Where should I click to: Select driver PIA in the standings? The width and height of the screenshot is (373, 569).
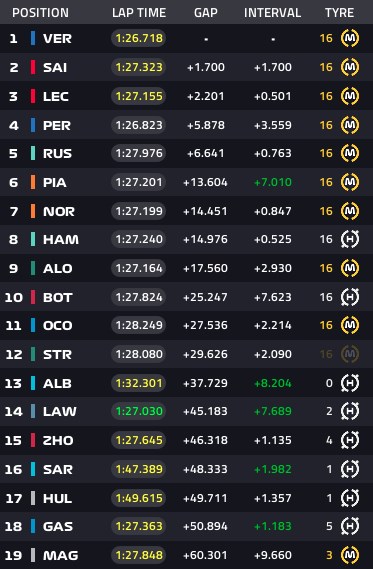click(x=54, y=182)
